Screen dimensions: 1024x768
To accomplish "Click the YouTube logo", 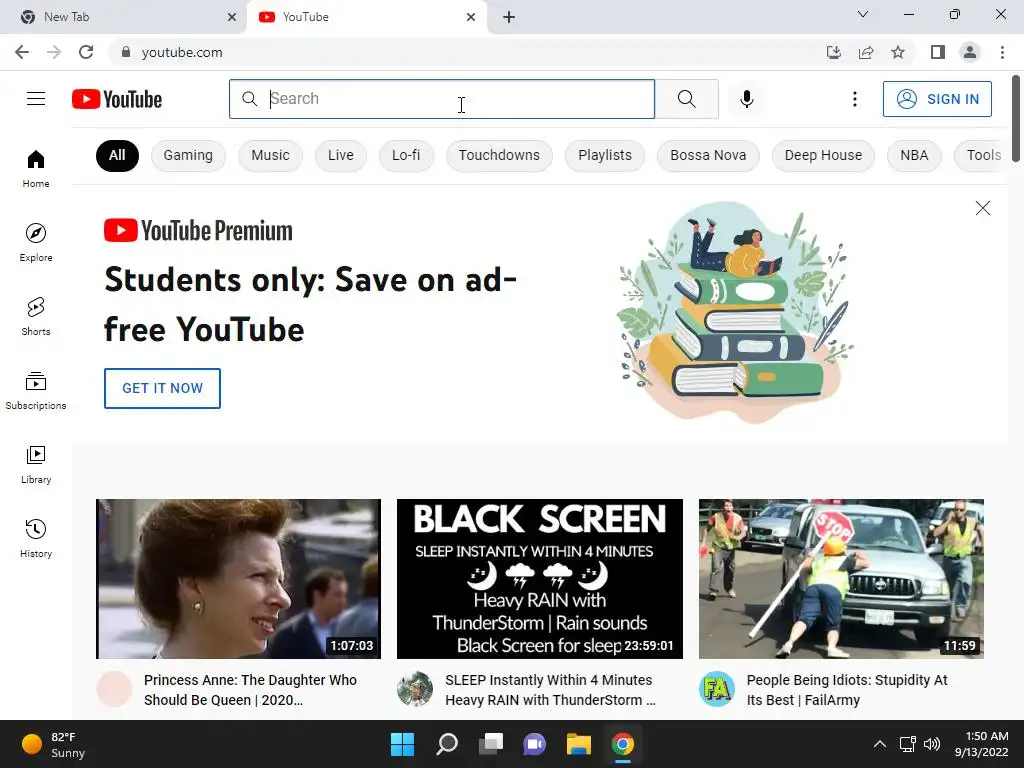I will (x=117, y=99).
